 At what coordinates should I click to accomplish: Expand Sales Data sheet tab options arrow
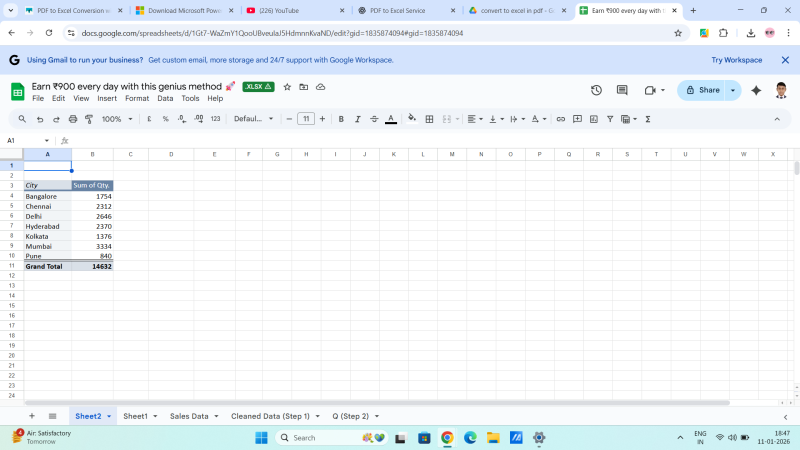click(x=217, y=416)
